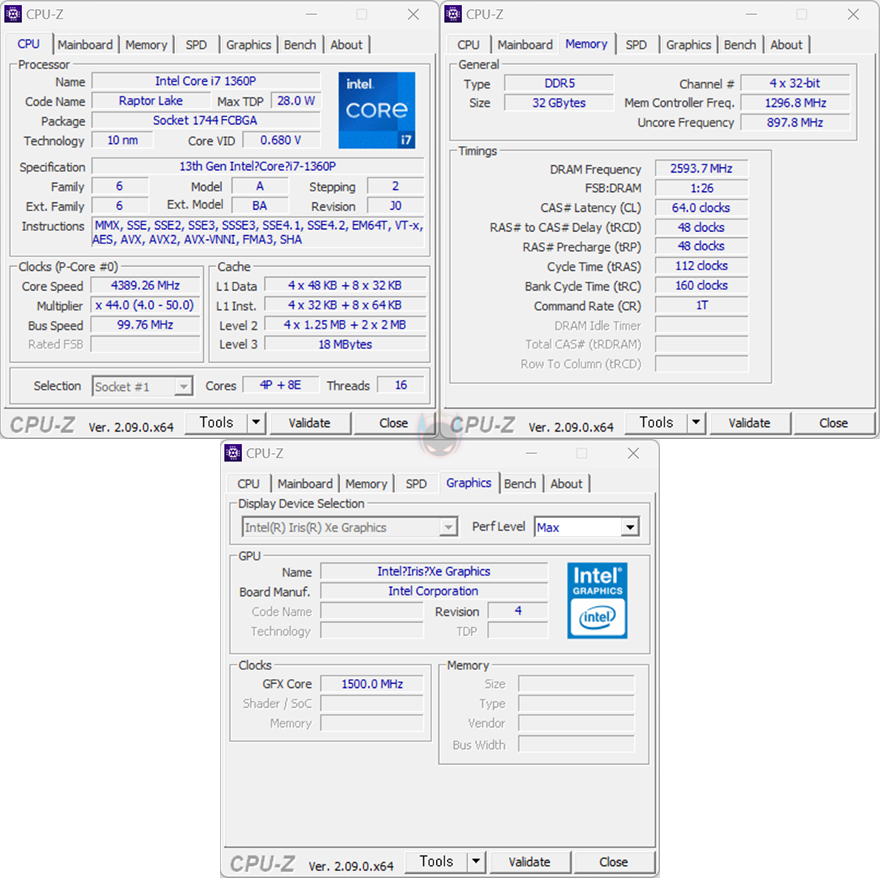
Task: Click the GPU Board Manuf. Intel Corporation field
Action: (434, 591)
